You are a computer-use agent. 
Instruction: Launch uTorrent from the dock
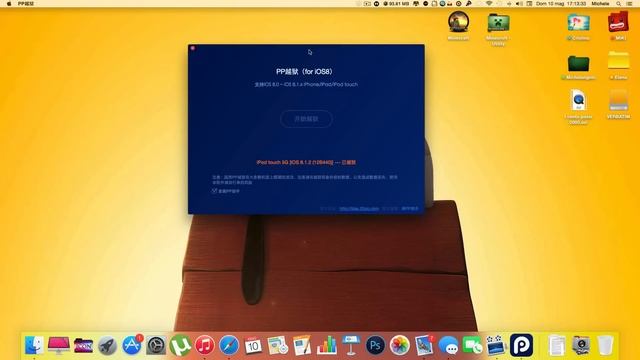[x=180, y=345]
